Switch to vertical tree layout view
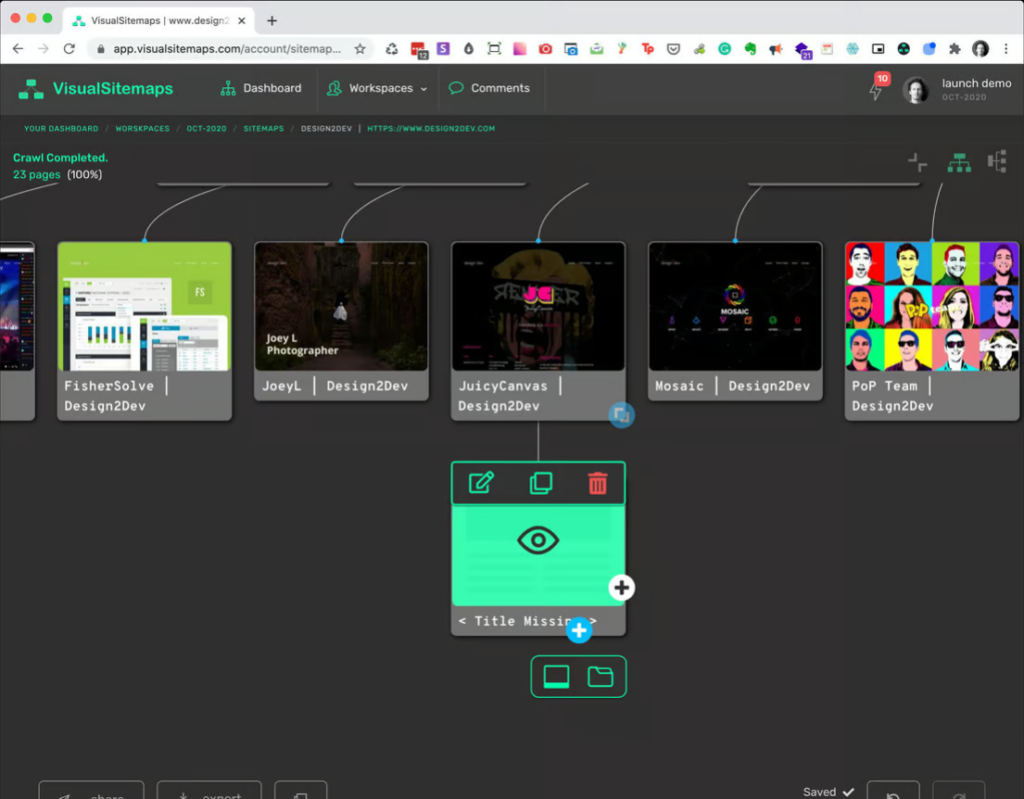 click(959, 162)
